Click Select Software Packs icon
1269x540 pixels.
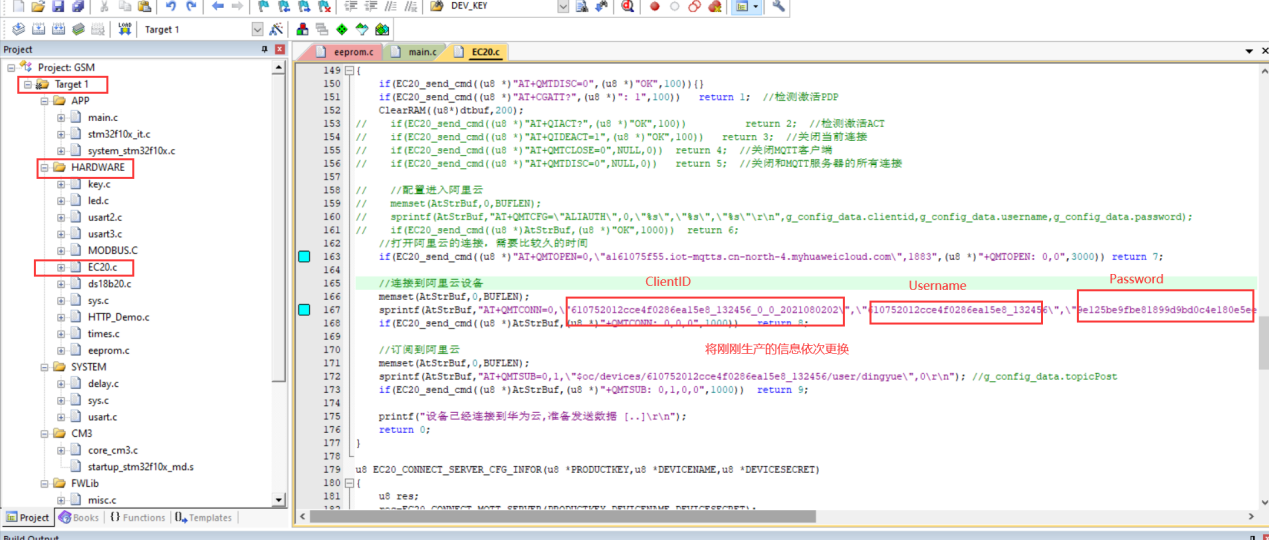362,29
